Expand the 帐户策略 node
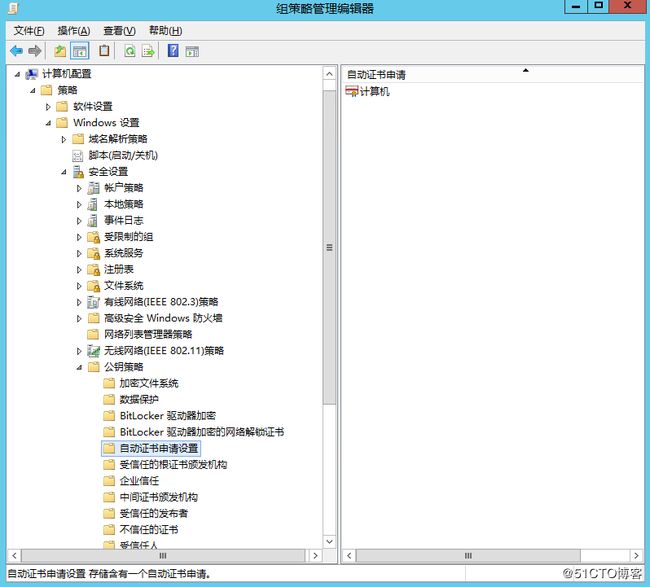Viewport: 650px width, 587px height. pos(79,189)
